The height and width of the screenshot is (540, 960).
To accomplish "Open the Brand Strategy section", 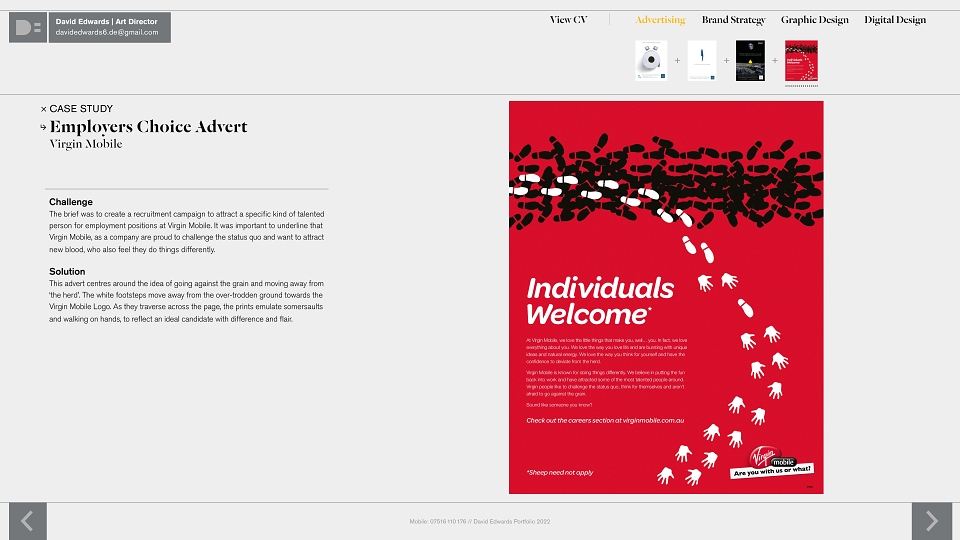I will click(x=733, y=20).
